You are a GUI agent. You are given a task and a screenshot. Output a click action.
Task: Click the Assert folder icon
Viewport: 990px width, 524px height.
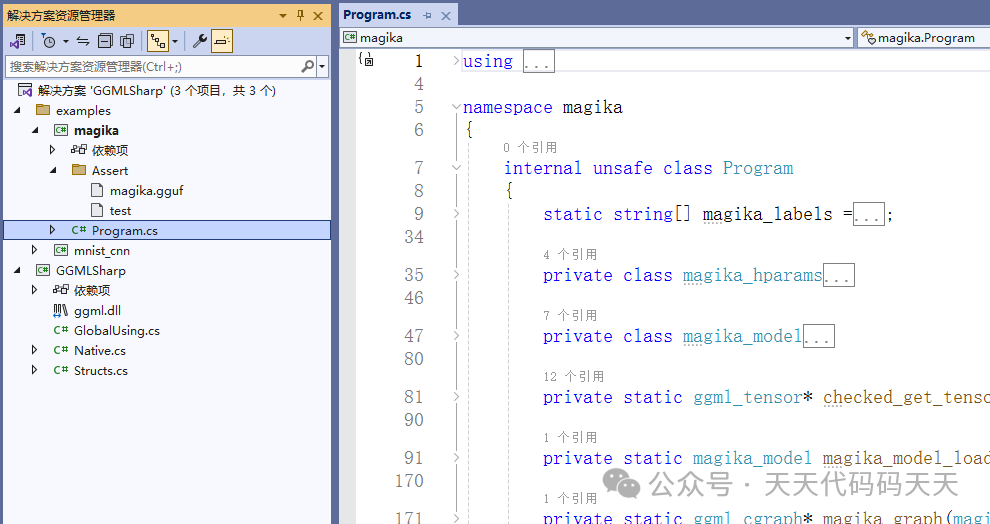(79, 170)
